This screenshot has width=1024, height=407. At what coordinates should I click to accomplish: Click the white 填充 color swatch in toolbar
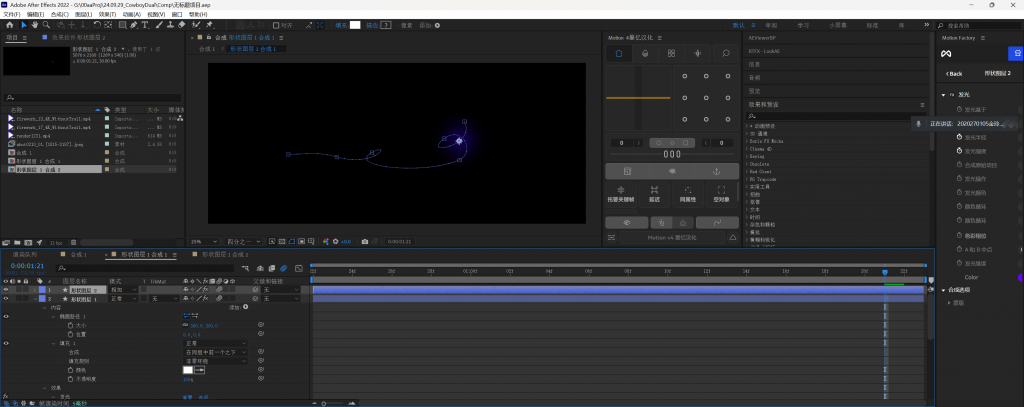pos(354,25)
